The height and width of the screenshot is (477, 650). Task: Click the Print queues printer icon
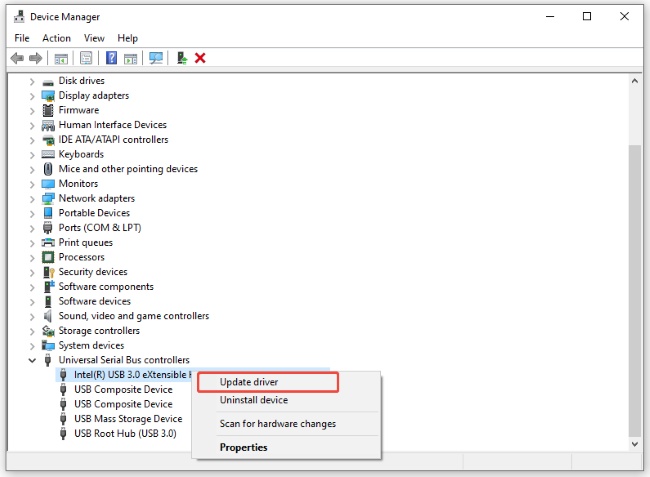click(x=48, y=242)
